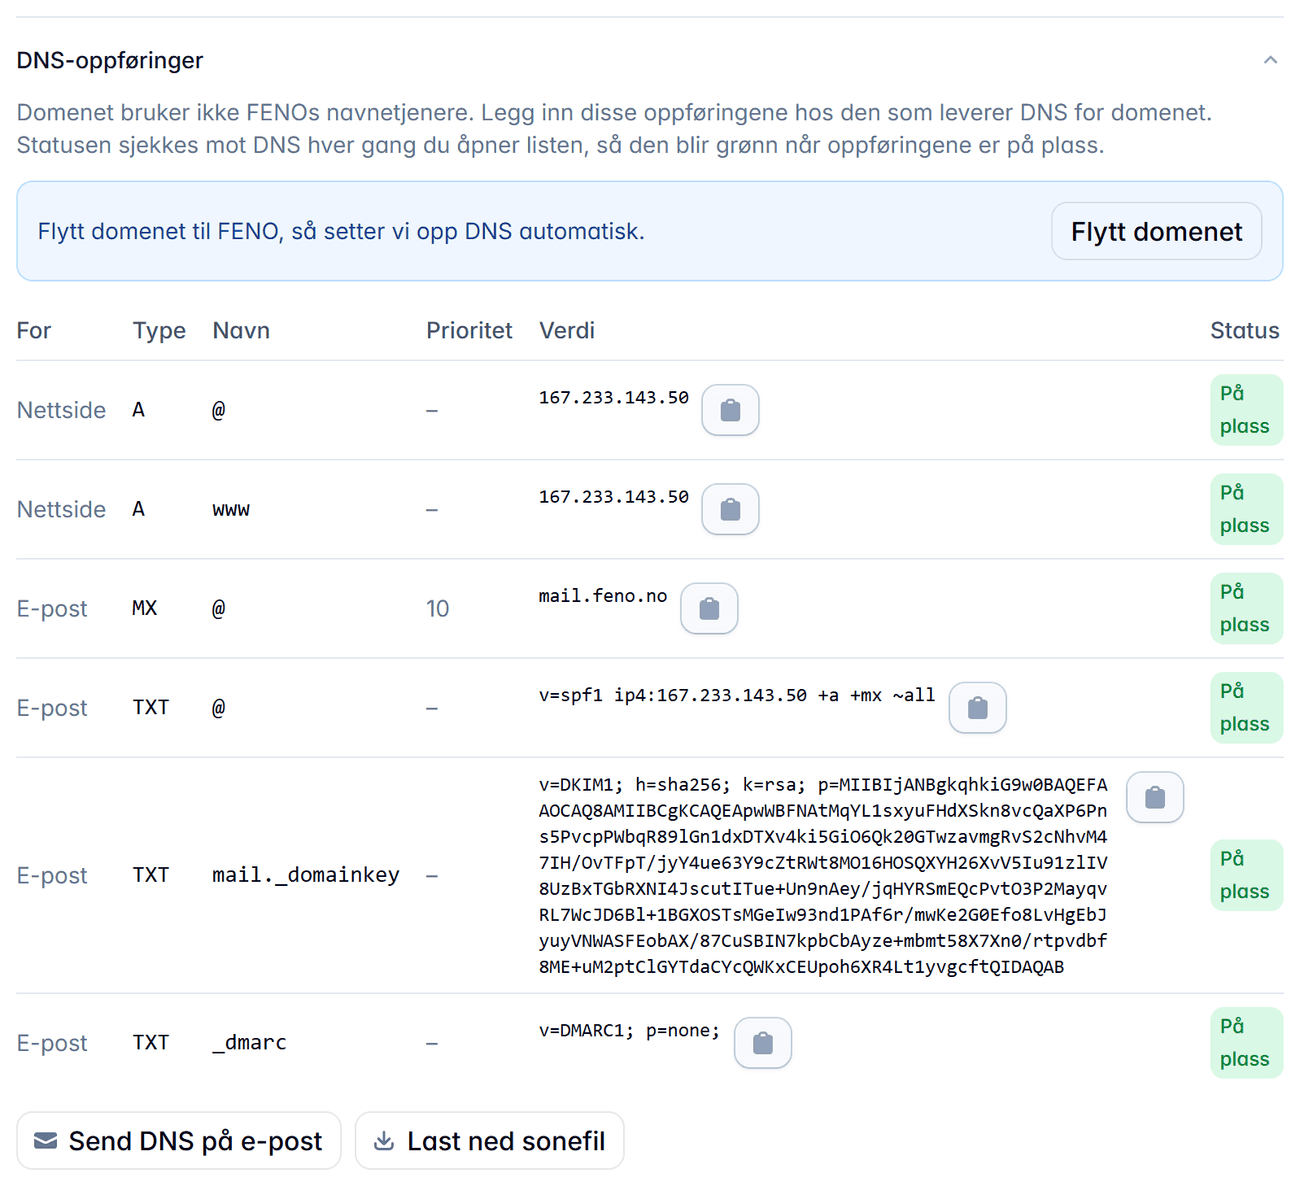Click the v=DMARC1; p=none; value text
This screenshot has height=1186, width=1300.
[629, 1030]
